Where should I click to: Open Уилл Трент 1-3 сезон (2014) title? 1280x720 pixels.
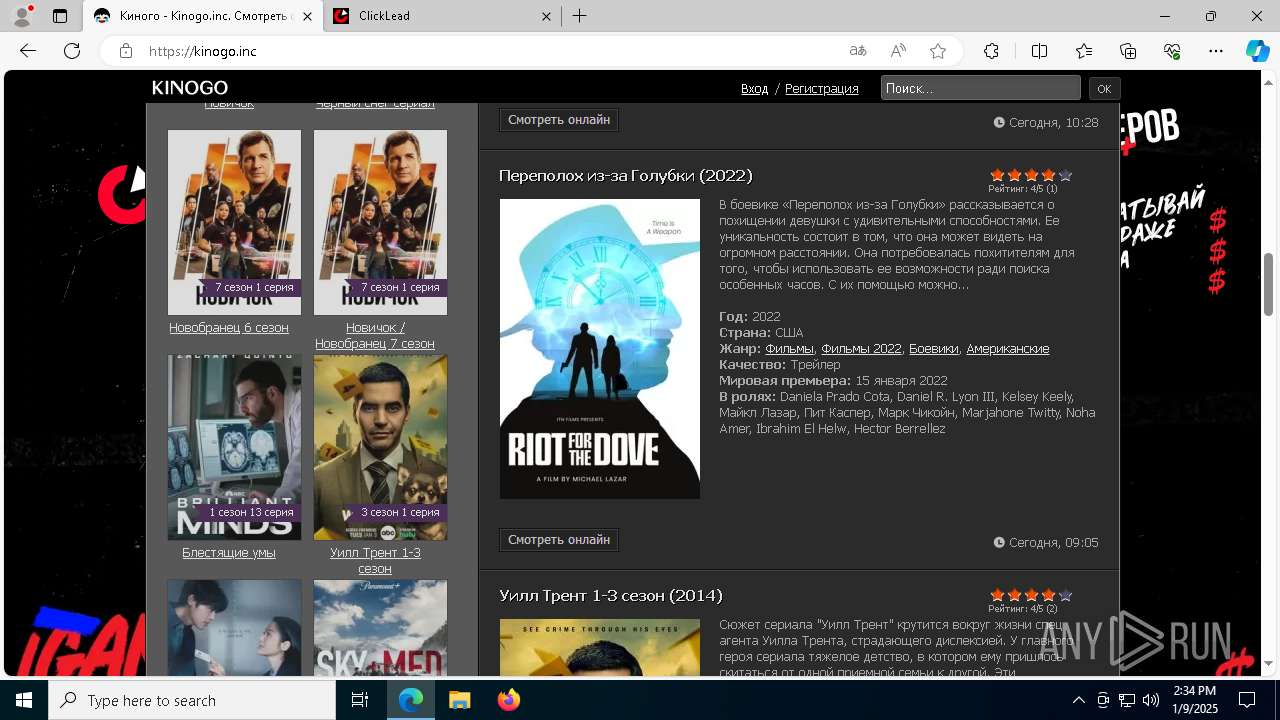(611, 596)
